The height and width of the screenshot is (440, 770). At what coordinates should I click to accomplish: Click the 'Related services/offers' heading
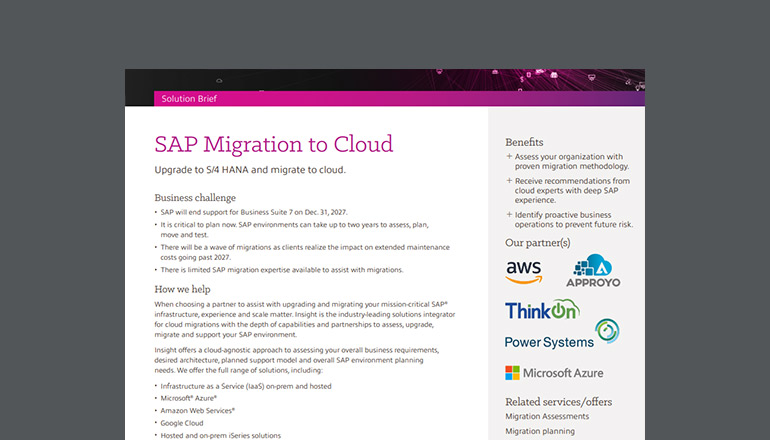[x=558, y=401]
